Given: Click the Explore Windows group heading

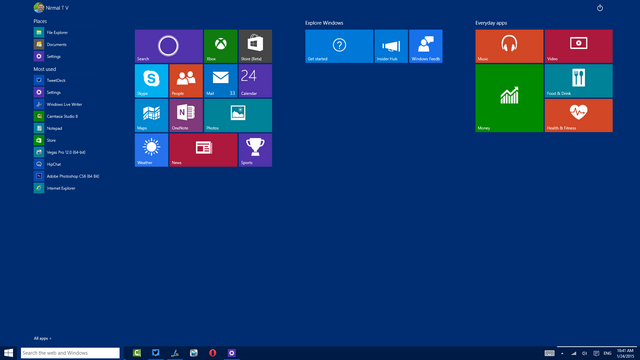Looking at the screenshot, I should click(324, 23).
